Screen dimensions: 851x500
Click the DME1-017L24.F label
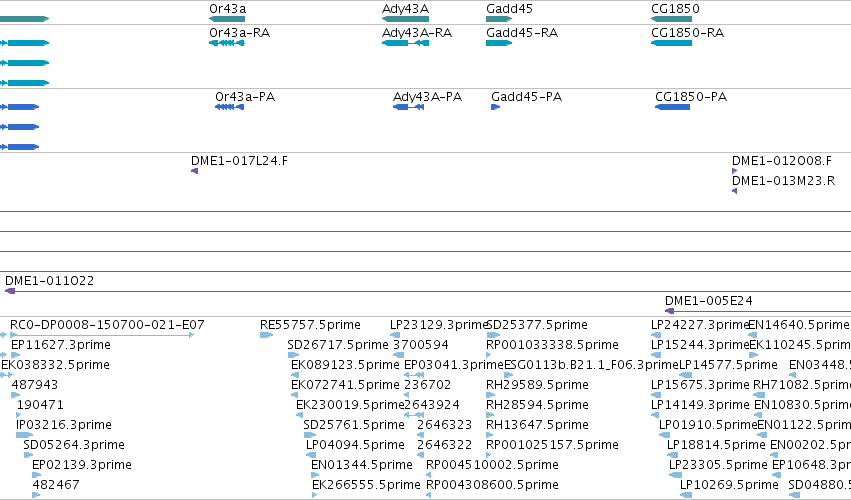pyautogui.click(x=239, y=161)
